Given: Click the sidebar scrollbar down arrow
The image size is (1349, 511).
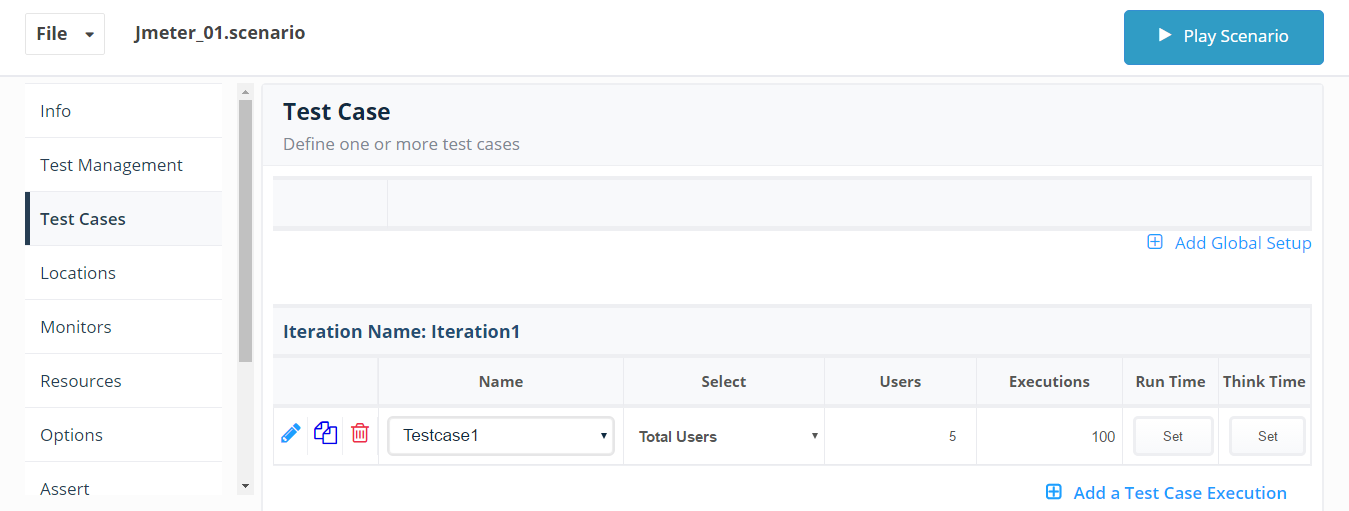Looking at the screenshot, I should click(x=246, y=486).
